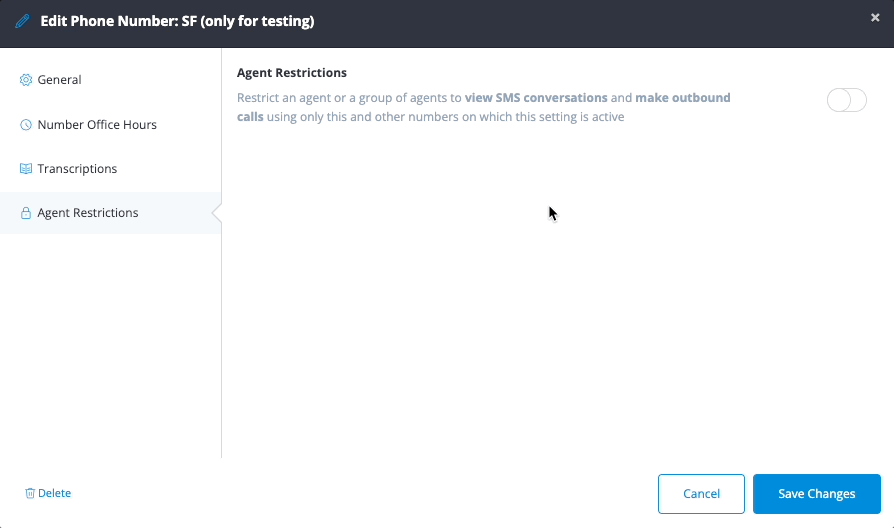Screen dimensions: 894x528
Task: Click the Save Changes button
Action: [816, 494]
